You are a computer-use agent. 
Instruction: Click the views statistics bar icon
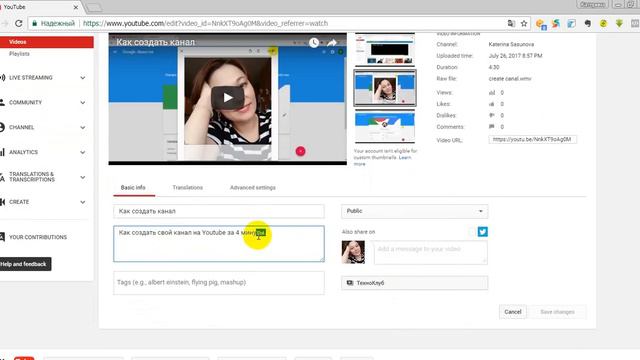pyautogui.click(x=492, y=93)
